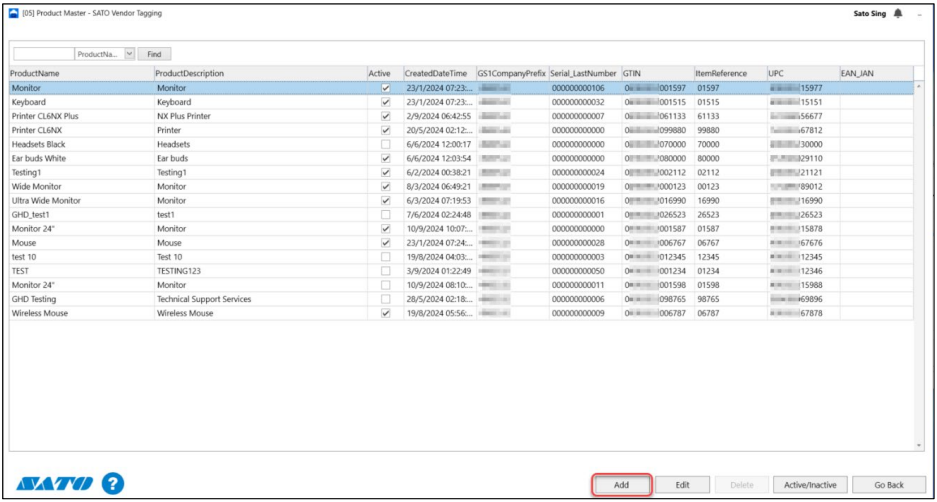The height and width of the screenshot is (502, 937).
Task: Select the Printer CL6NX Plus row
Action: (x=80, y=116)
